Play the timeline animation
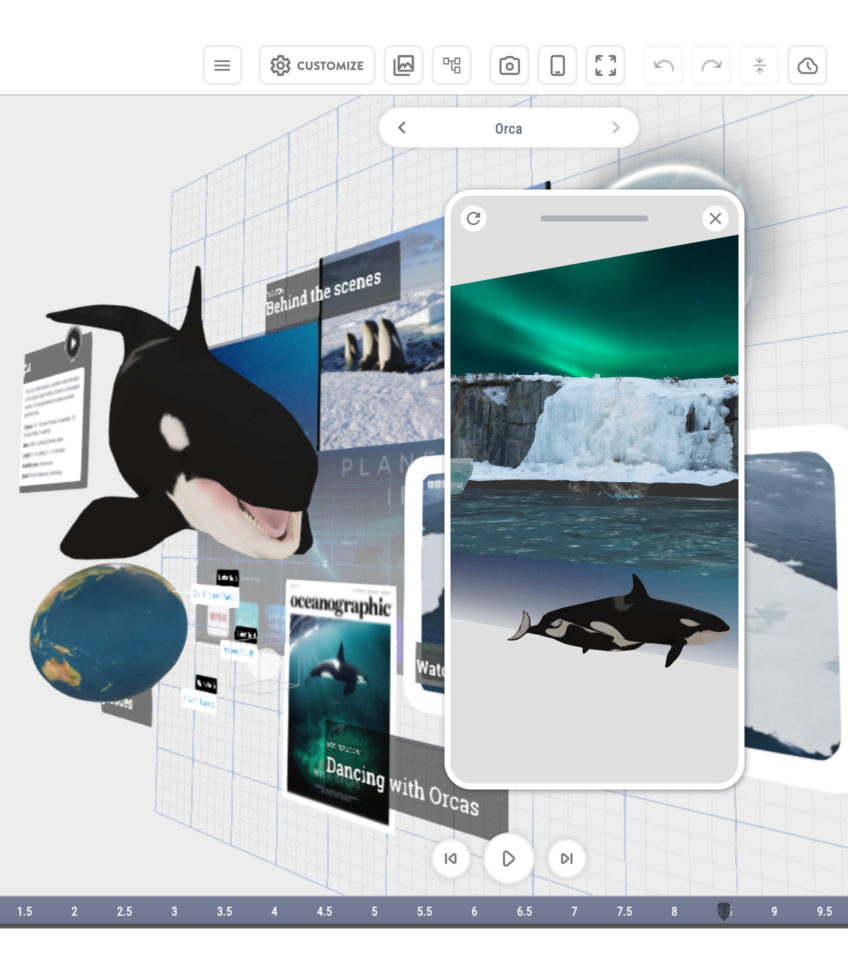Screen dimensions: 848x960 click(x=508, y=858)
